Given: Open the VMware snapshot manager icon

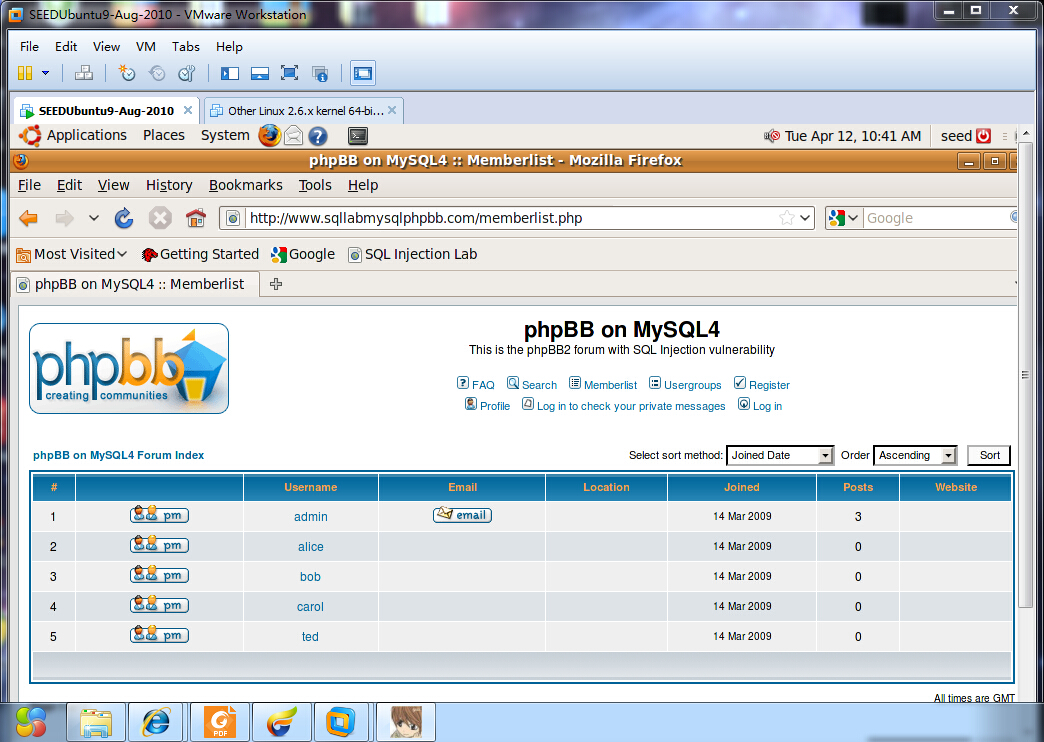Looking at the screenshot, I should (x=186, y=73).
